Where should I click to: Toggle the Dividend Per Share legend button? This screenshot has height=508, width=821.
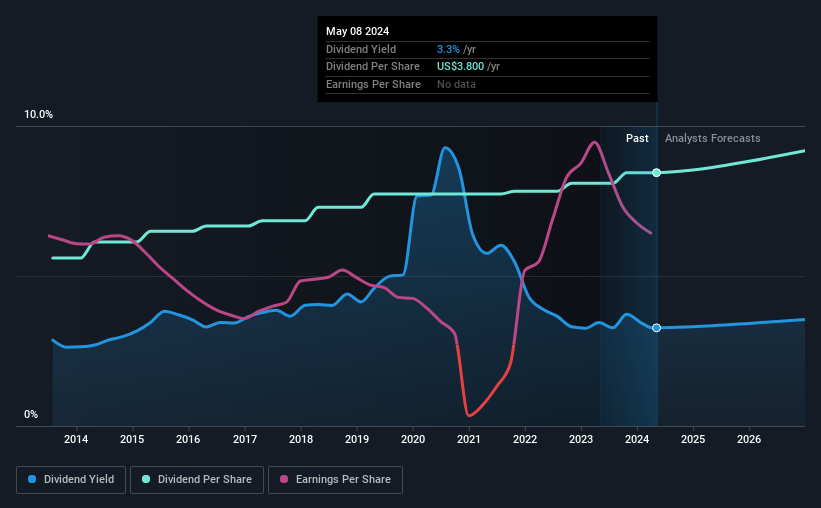pyautogui.click(x=197, y=480)
